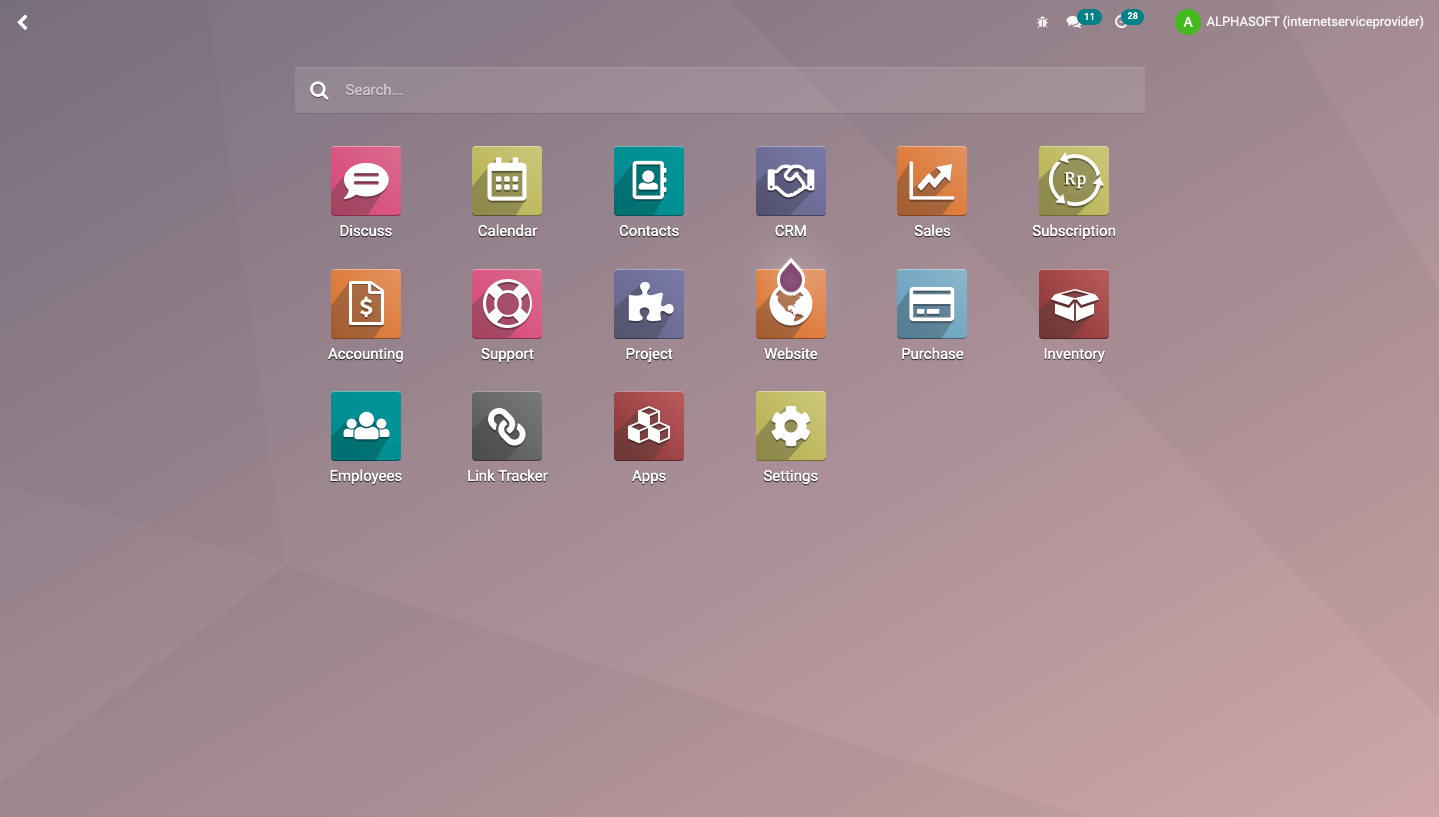The image size is (1439, 817).
Task: Open activities clock with 28 badge
Action: pyautogui.click(x=1128, y=20)
